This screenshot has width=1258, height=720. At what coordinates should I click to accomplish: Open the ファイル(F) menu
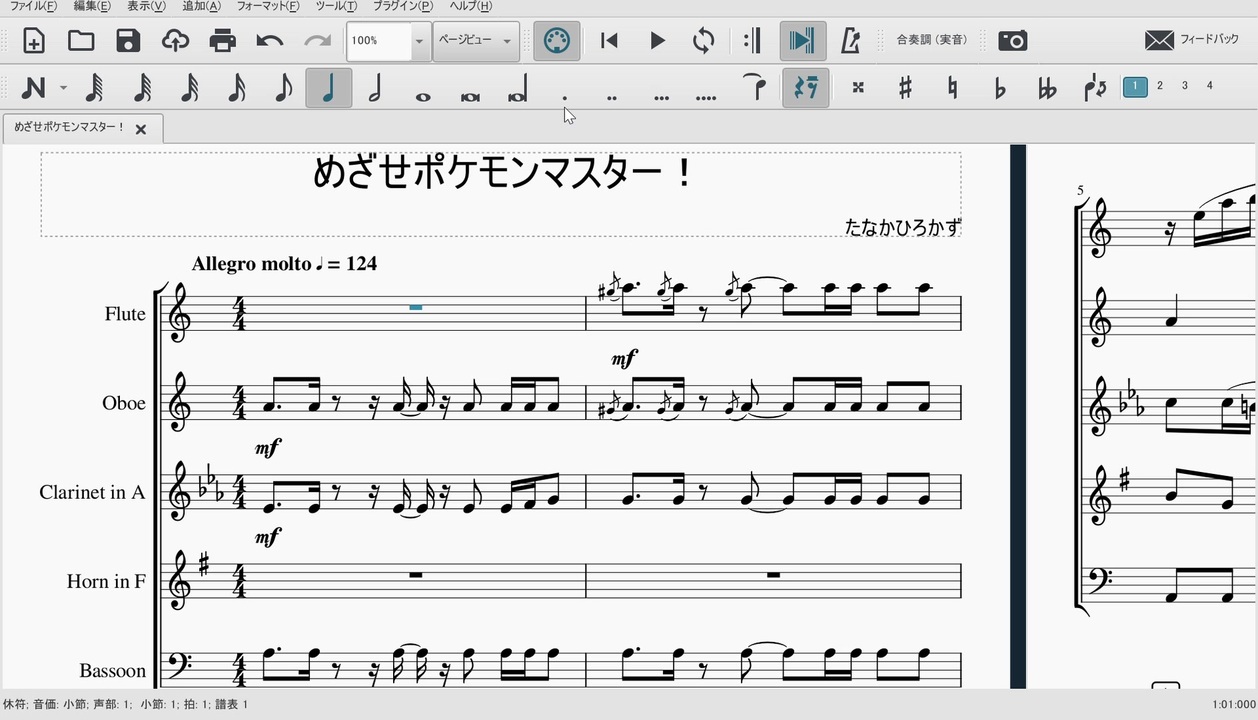(x=33, y=6)
